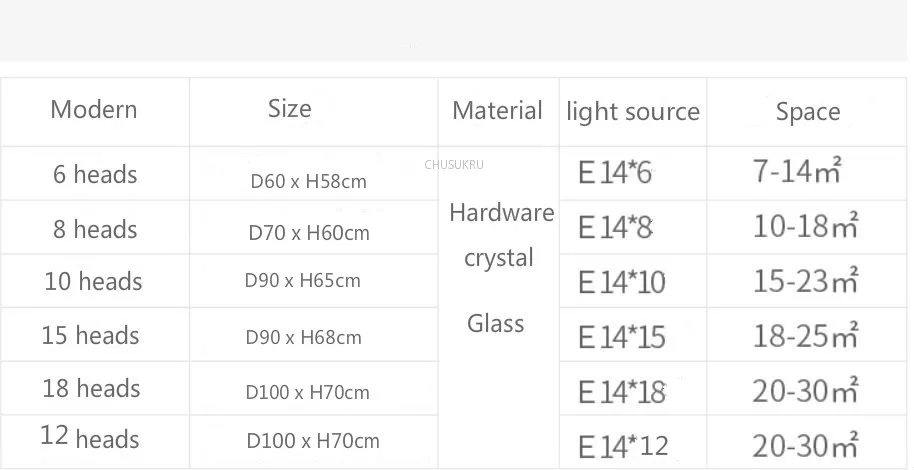Click the 18 heads cell
The height and width of the screenshot is (470, 914).
point(92,388)
